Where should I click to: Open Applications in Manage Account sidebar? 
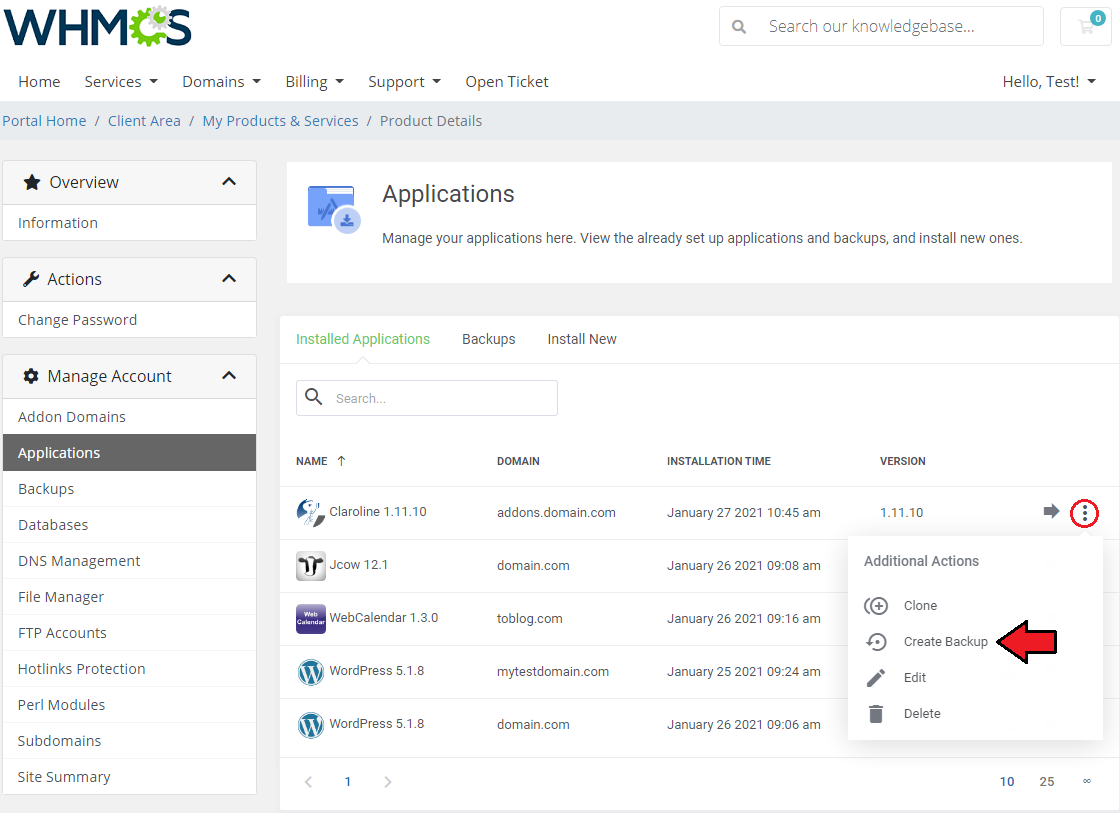click(129, 453)
